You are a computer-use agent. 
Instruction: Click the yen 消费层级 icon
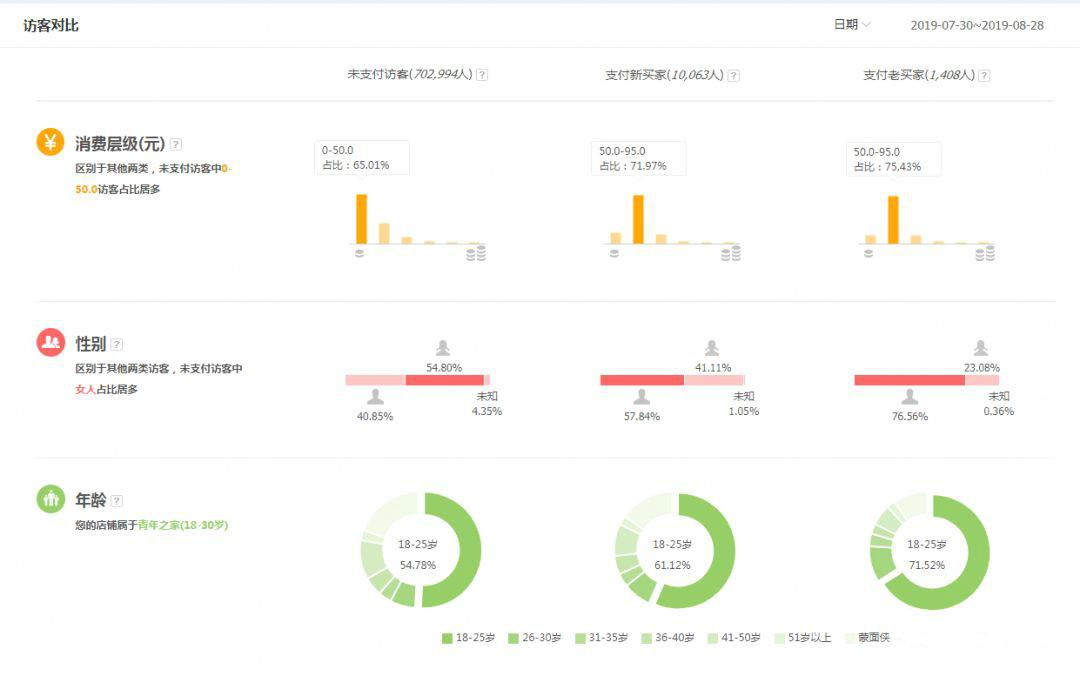coord(50,142)
